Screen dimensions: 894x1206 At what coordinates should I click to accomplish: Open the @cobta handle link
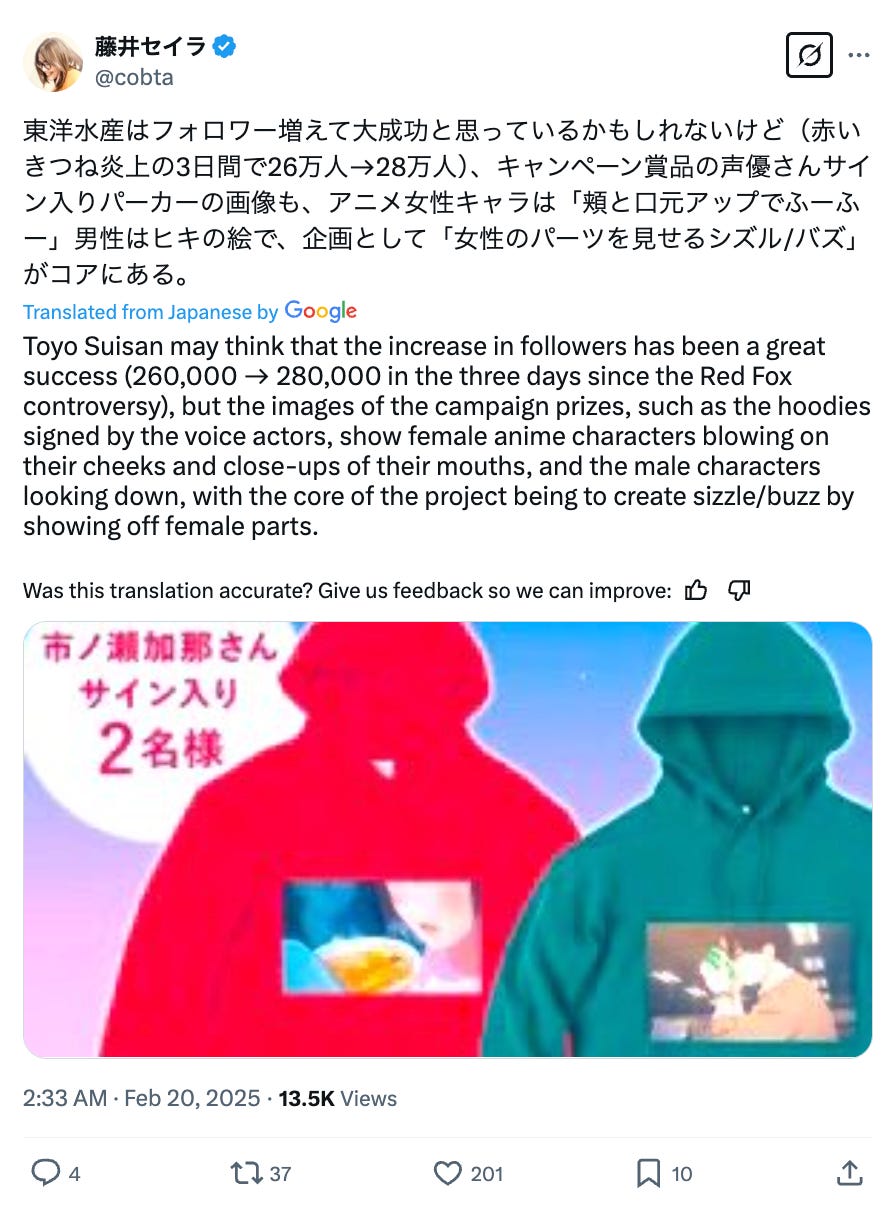(133, 76)
